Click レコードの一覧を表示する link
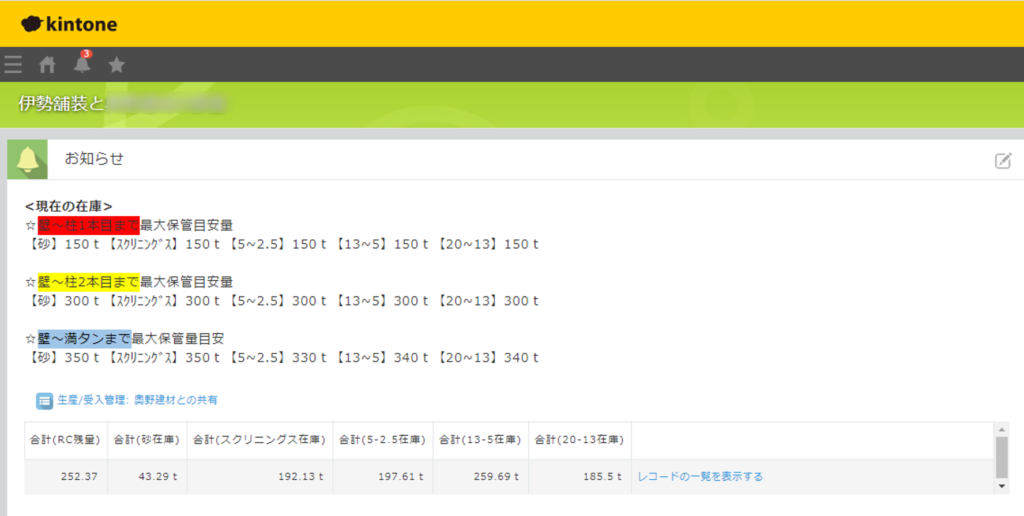The width and height of the screenshot is (1024, 516). point(700,476)
